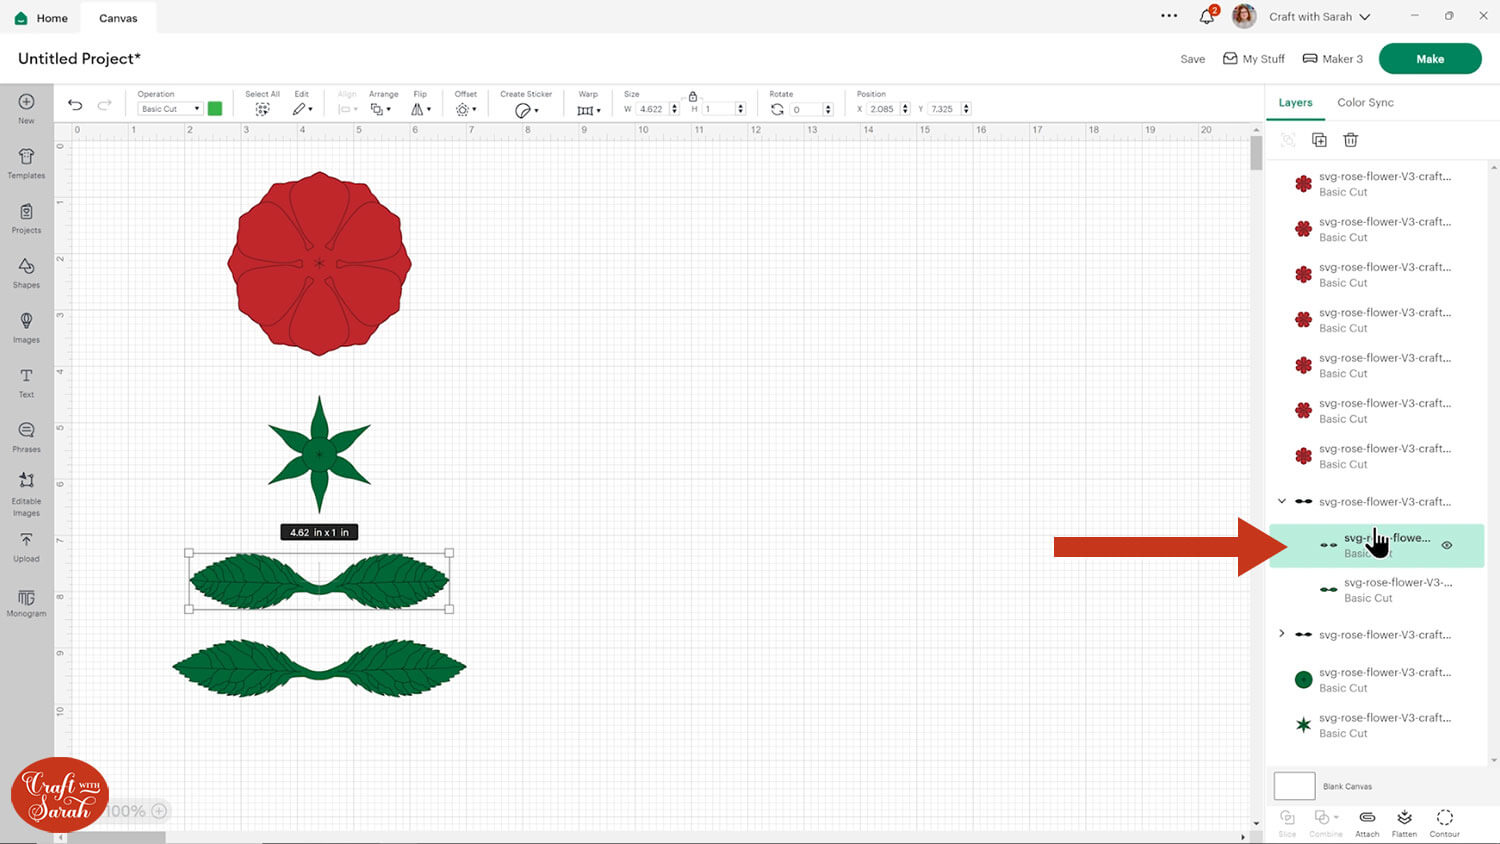Select the Maker 3 machine selector

pyautogui.click(x=1333, y=59)
